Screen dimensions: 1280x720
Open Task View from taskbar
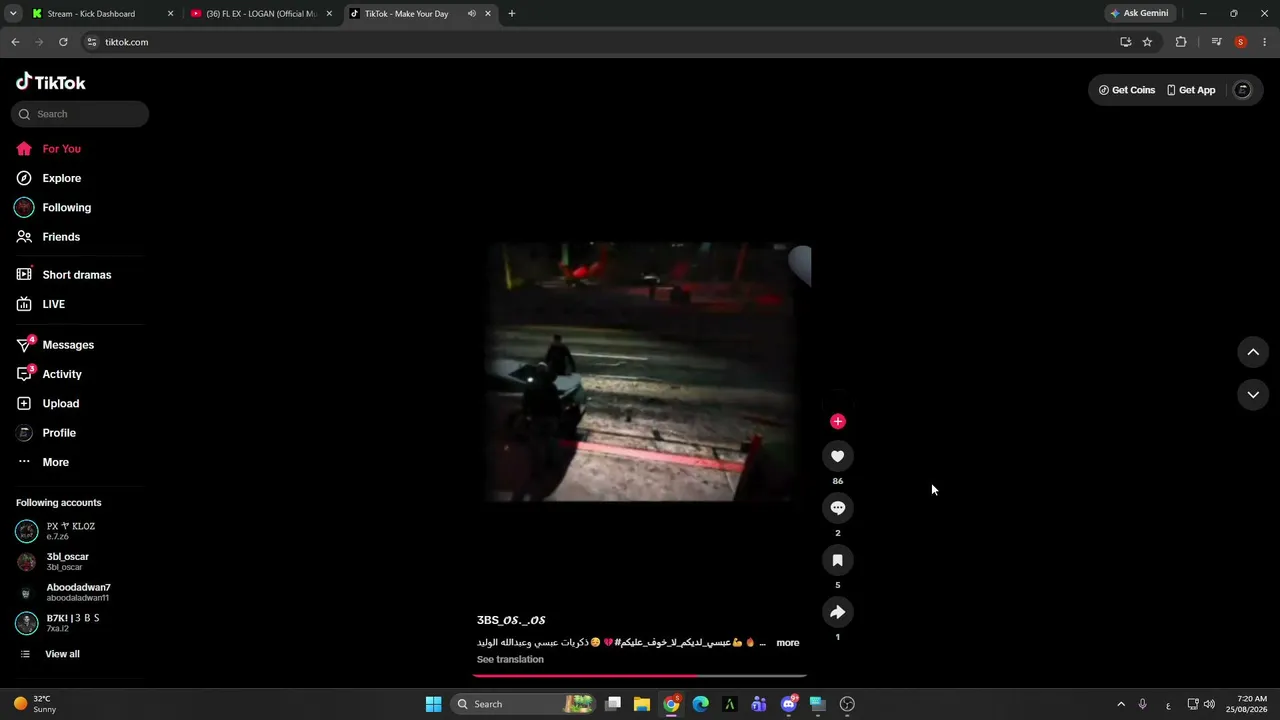[x=613, y=704]
